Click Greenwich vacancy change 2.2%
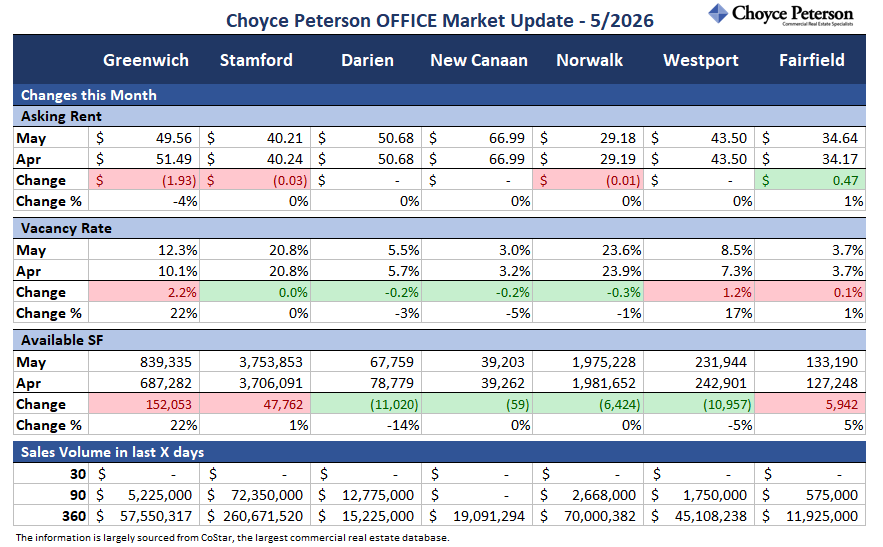 pos(182,293)
